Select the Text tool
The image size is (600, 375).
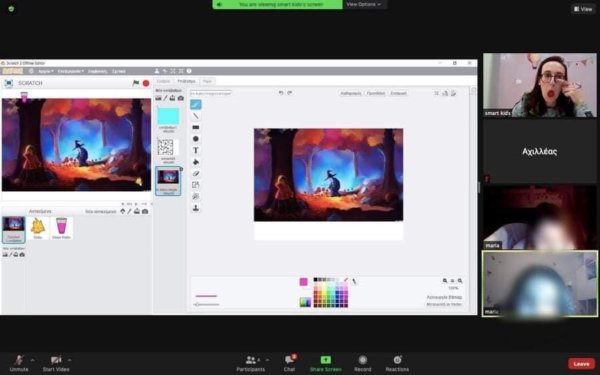coord(196,150)
